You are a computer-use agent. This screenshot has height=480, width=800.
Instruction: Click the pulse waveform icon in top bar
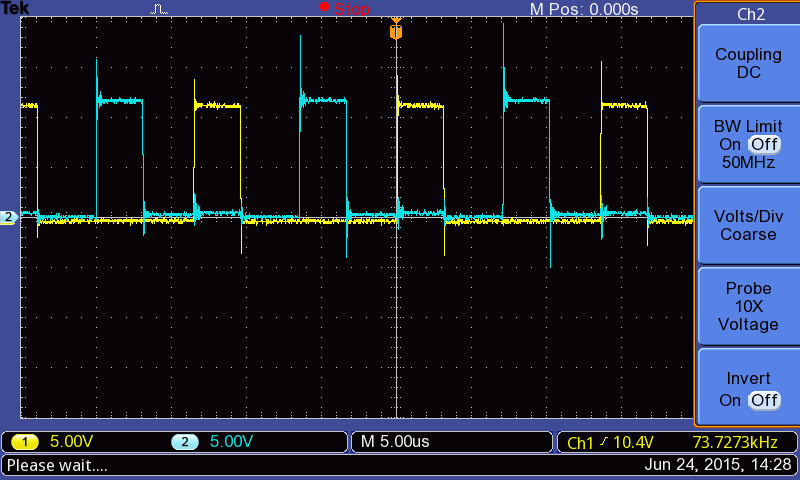tap(159, 9)
